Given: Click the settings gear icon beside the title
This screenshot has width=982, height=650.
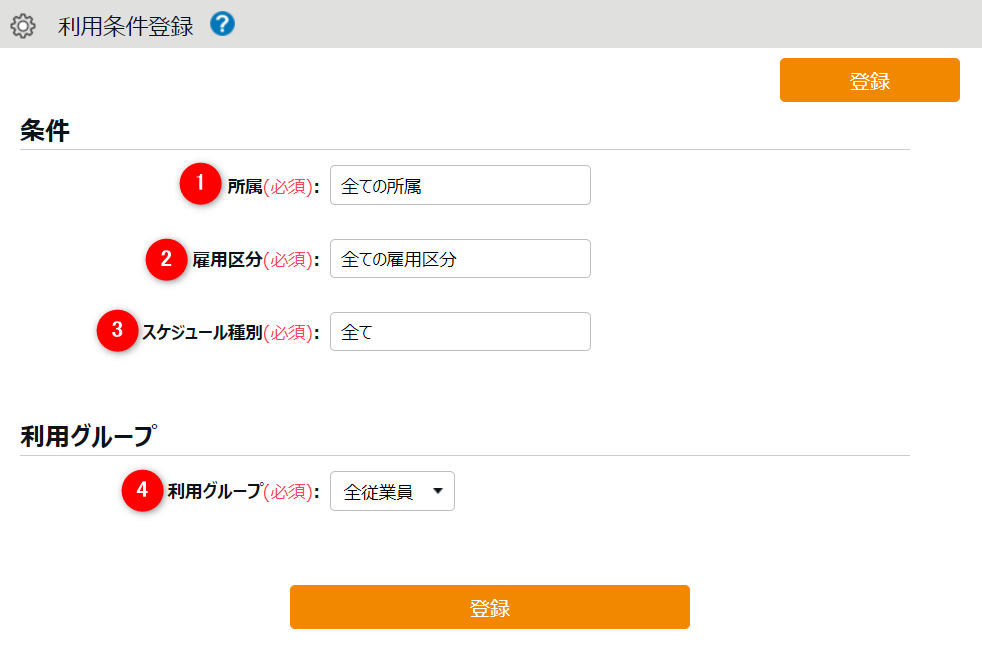Looking at the screenshot, I should 22,26.
